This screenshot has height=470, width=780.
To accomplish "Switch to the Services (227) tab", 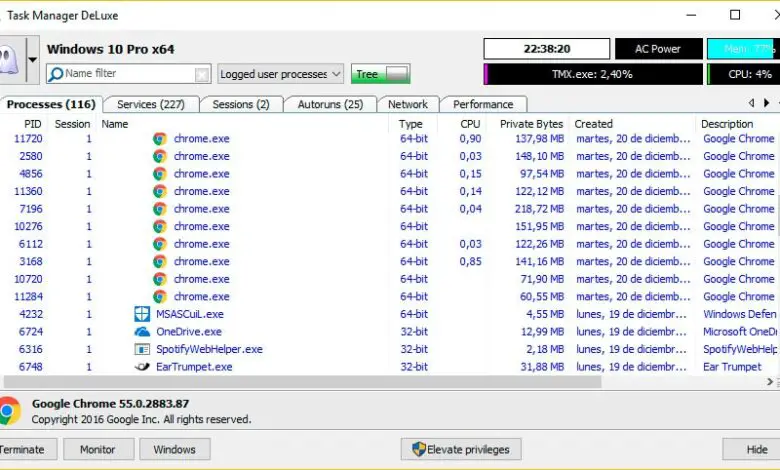I will (151, 104).
